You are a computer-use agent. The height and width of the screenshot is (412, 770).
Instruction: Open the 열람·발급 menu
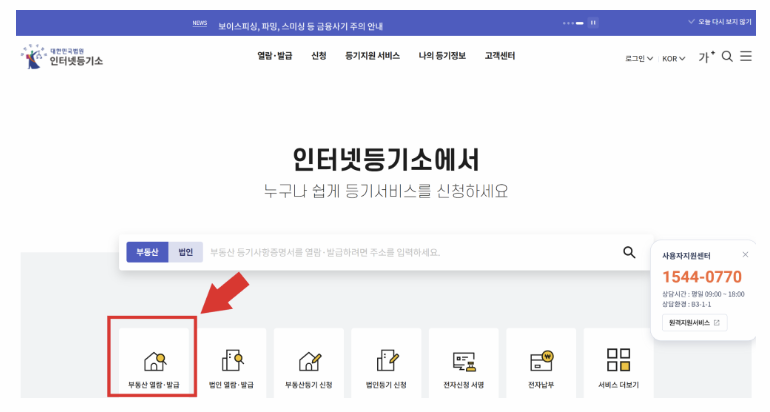[x=275, y=56]
